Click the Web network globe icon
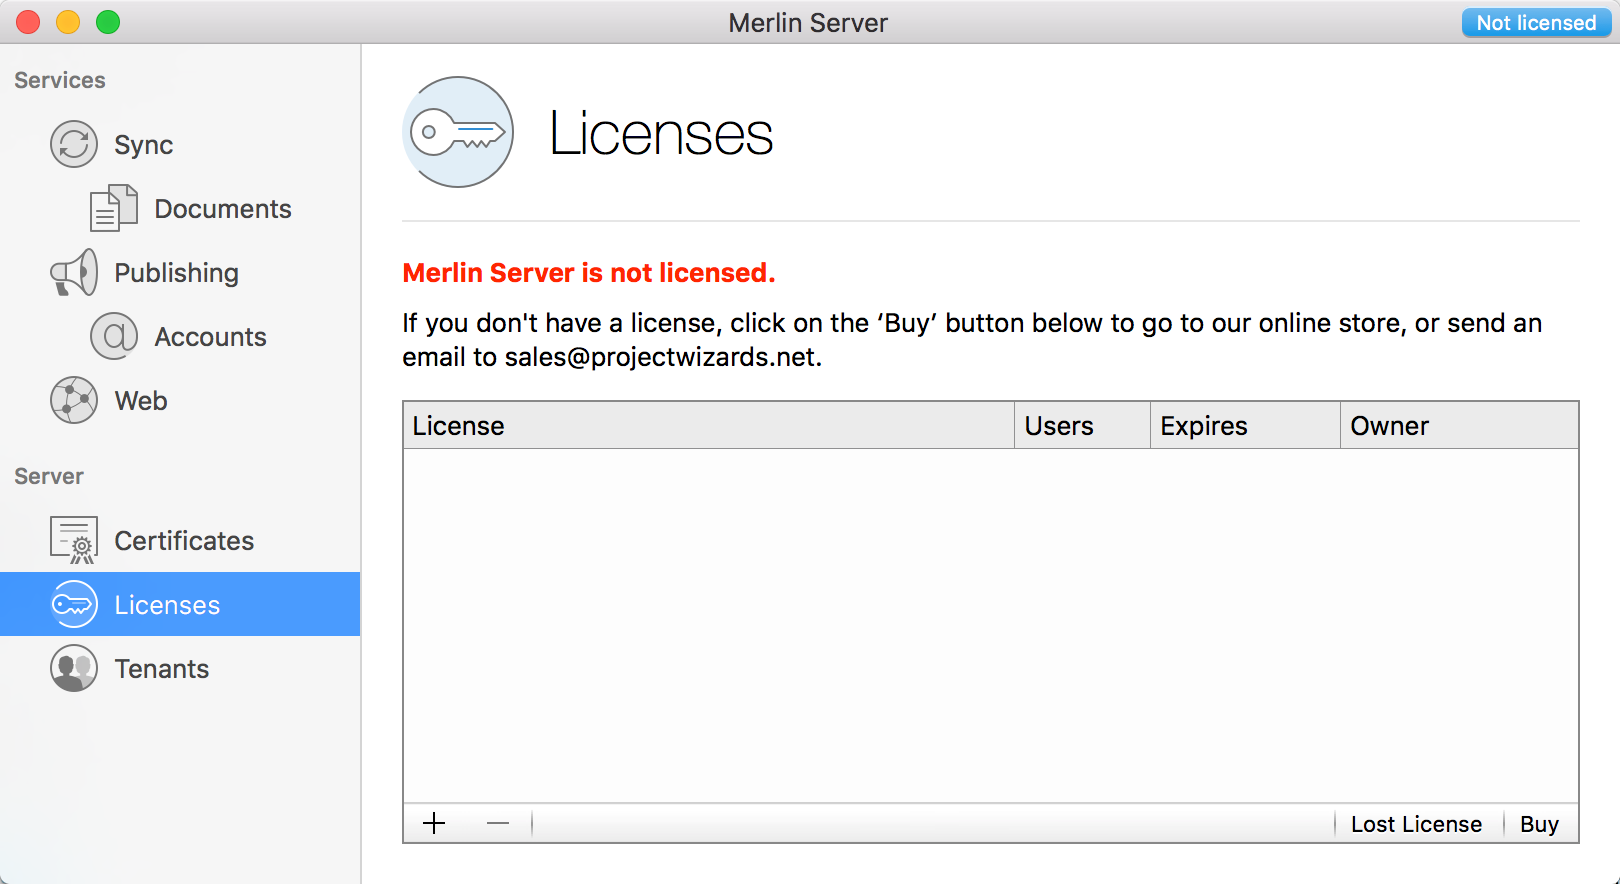The width and height of the screenshot is (1620, 884). [74, 400]
